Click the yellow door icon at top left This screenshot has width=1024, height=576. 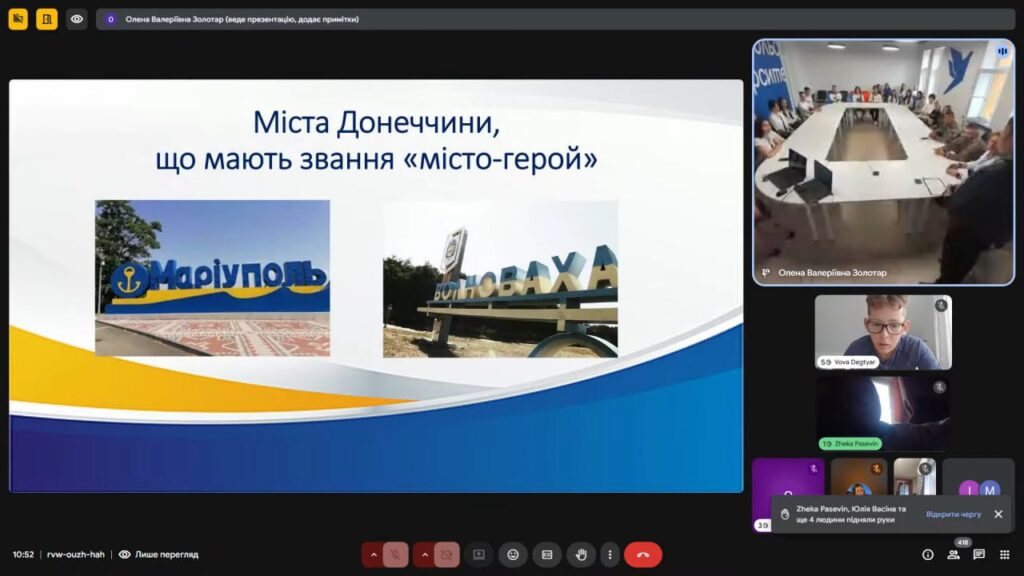point(47,19)
